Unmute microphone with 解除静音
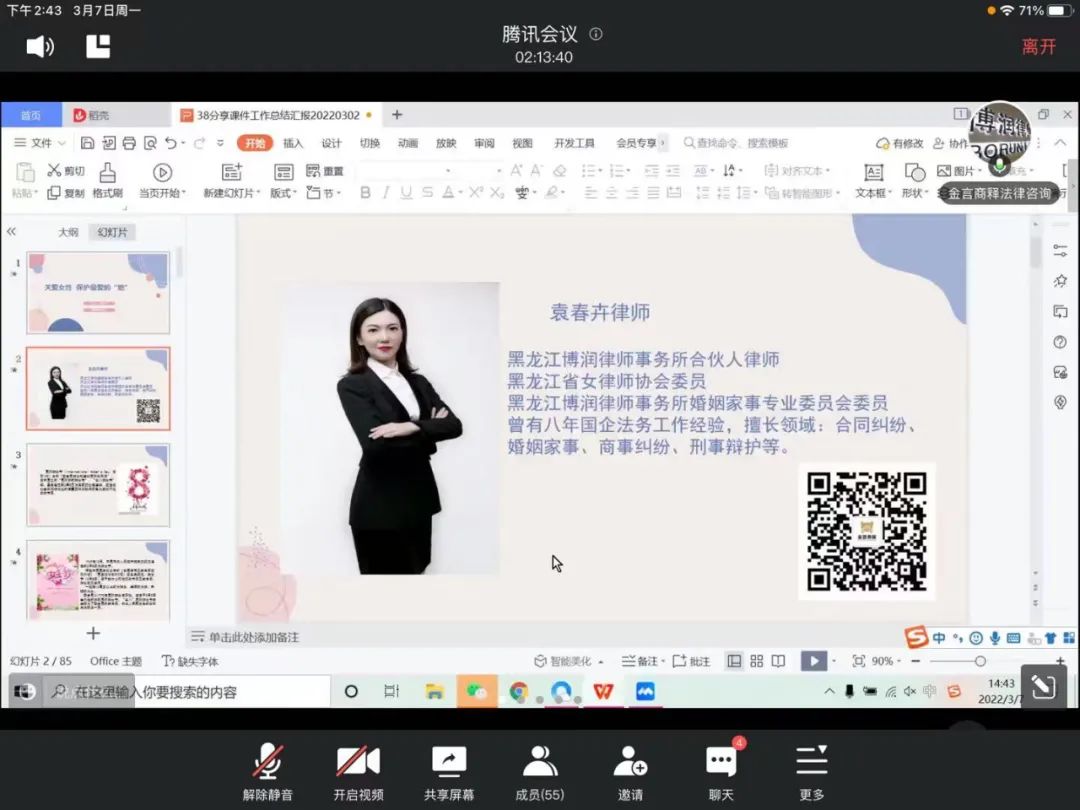 [267, 771]
